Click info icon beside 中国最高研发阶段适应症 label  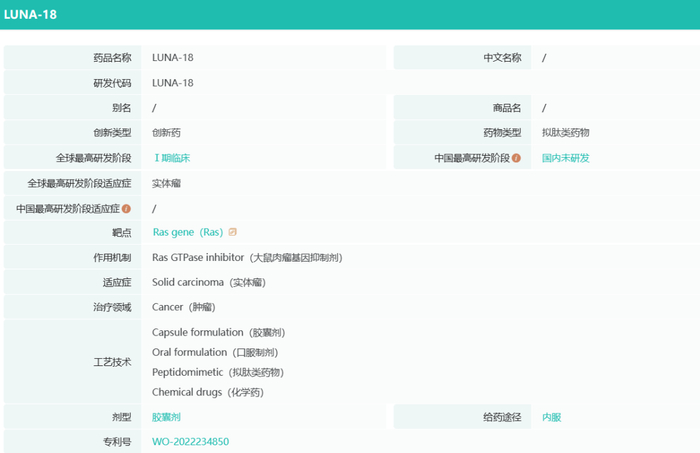(126, 208)
